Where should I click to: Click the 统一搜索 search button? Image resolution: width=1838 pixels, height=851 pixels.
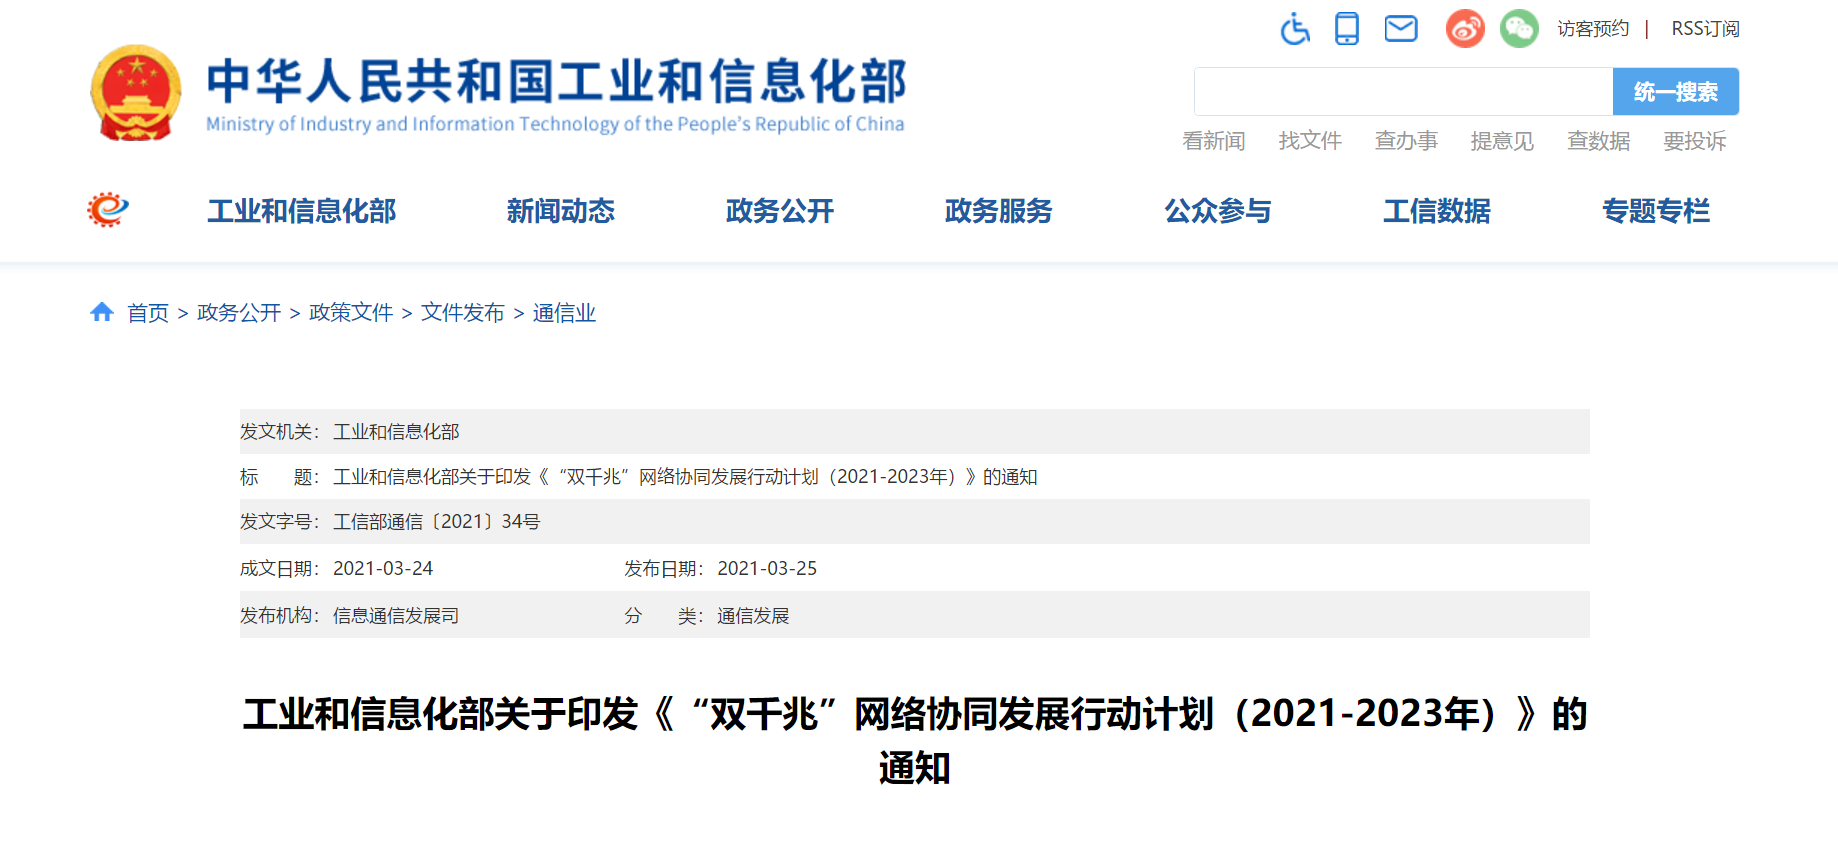pos(1675,92)
